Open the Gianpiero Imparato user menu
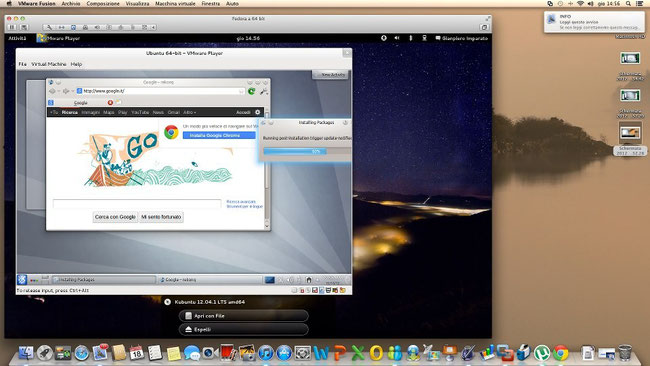The image size is (650, 366). coord(461,38)
